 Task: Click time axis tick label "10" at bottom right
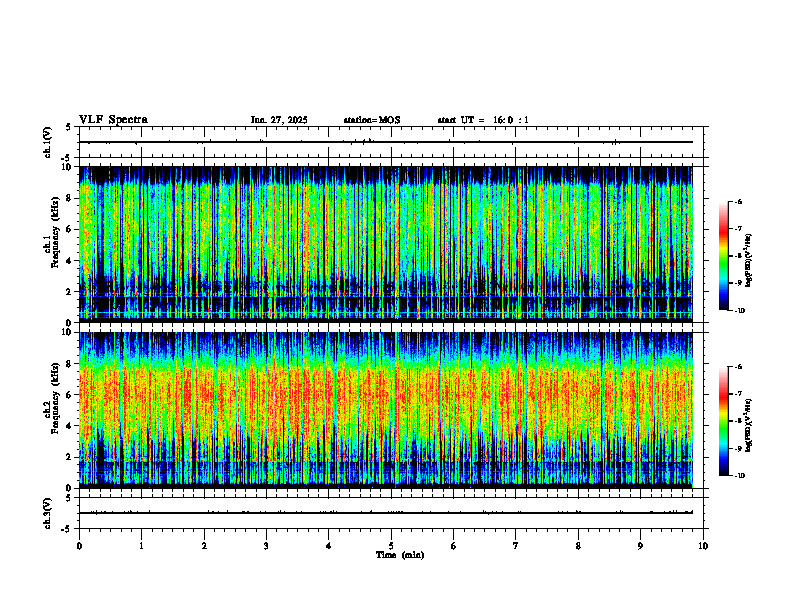(703, 546)
